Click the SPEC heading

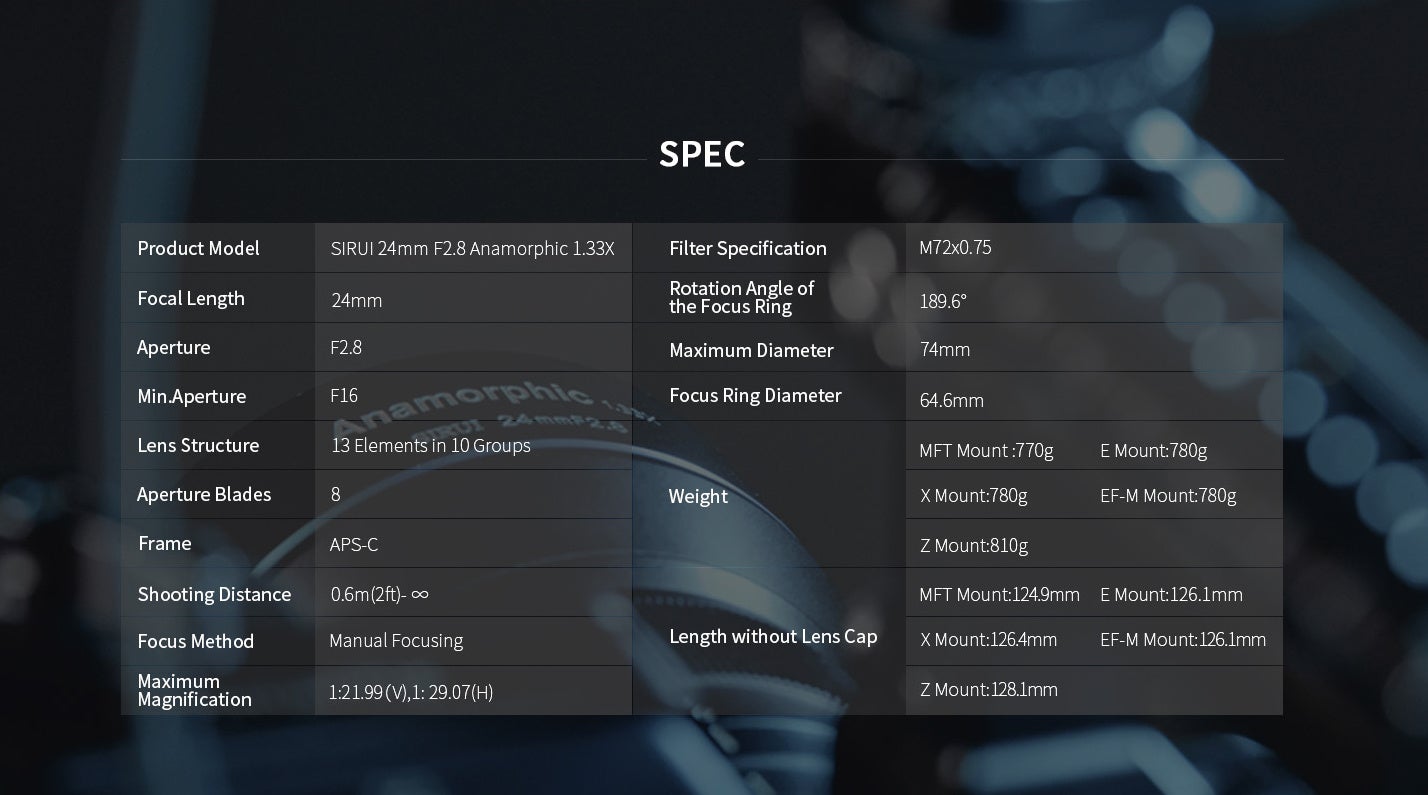tap(702, 154)
